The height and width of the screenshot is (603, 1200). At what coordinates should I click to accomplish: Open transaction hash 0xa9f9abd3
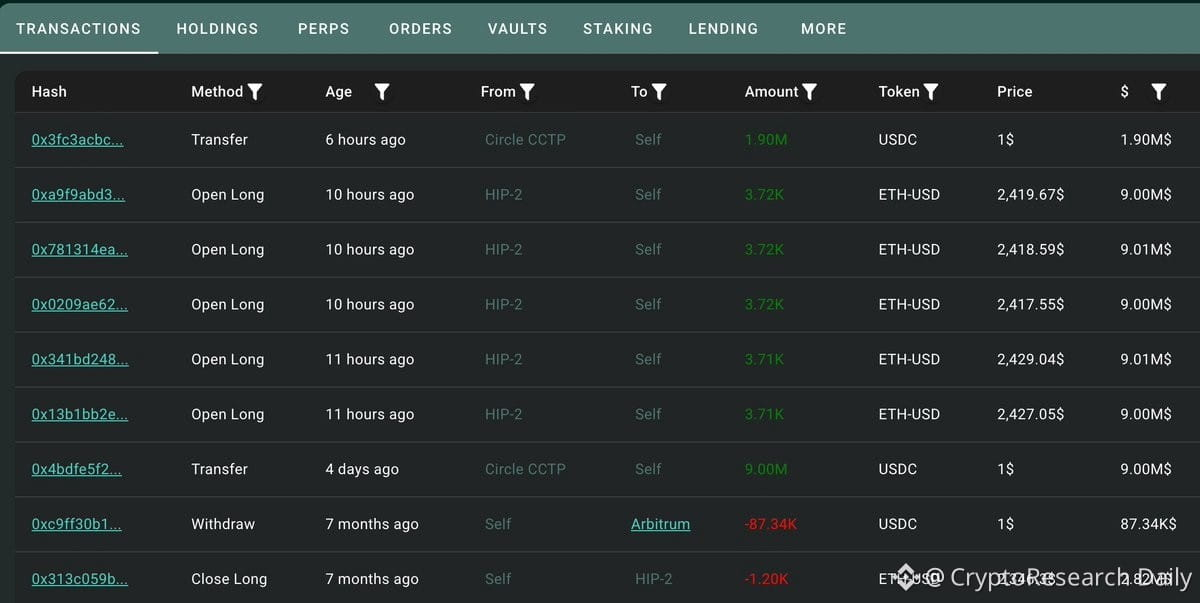pos(79,195)
